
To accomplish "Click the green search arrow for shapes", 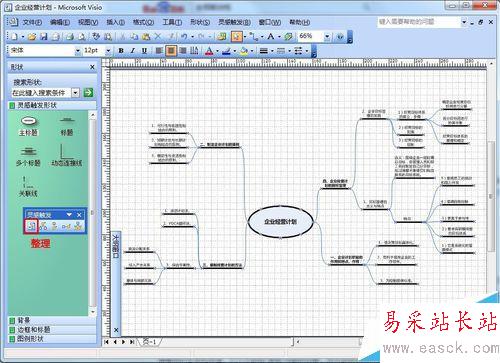I will click(x=88, y=93).
